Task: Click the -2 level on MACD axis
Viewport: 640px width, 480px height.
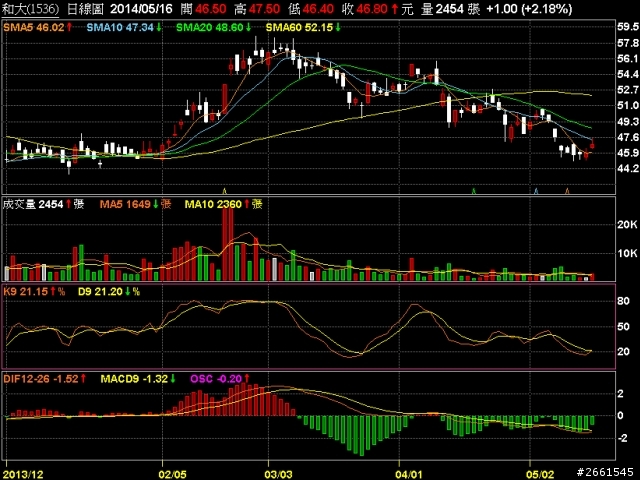Action: coord(622,438)
